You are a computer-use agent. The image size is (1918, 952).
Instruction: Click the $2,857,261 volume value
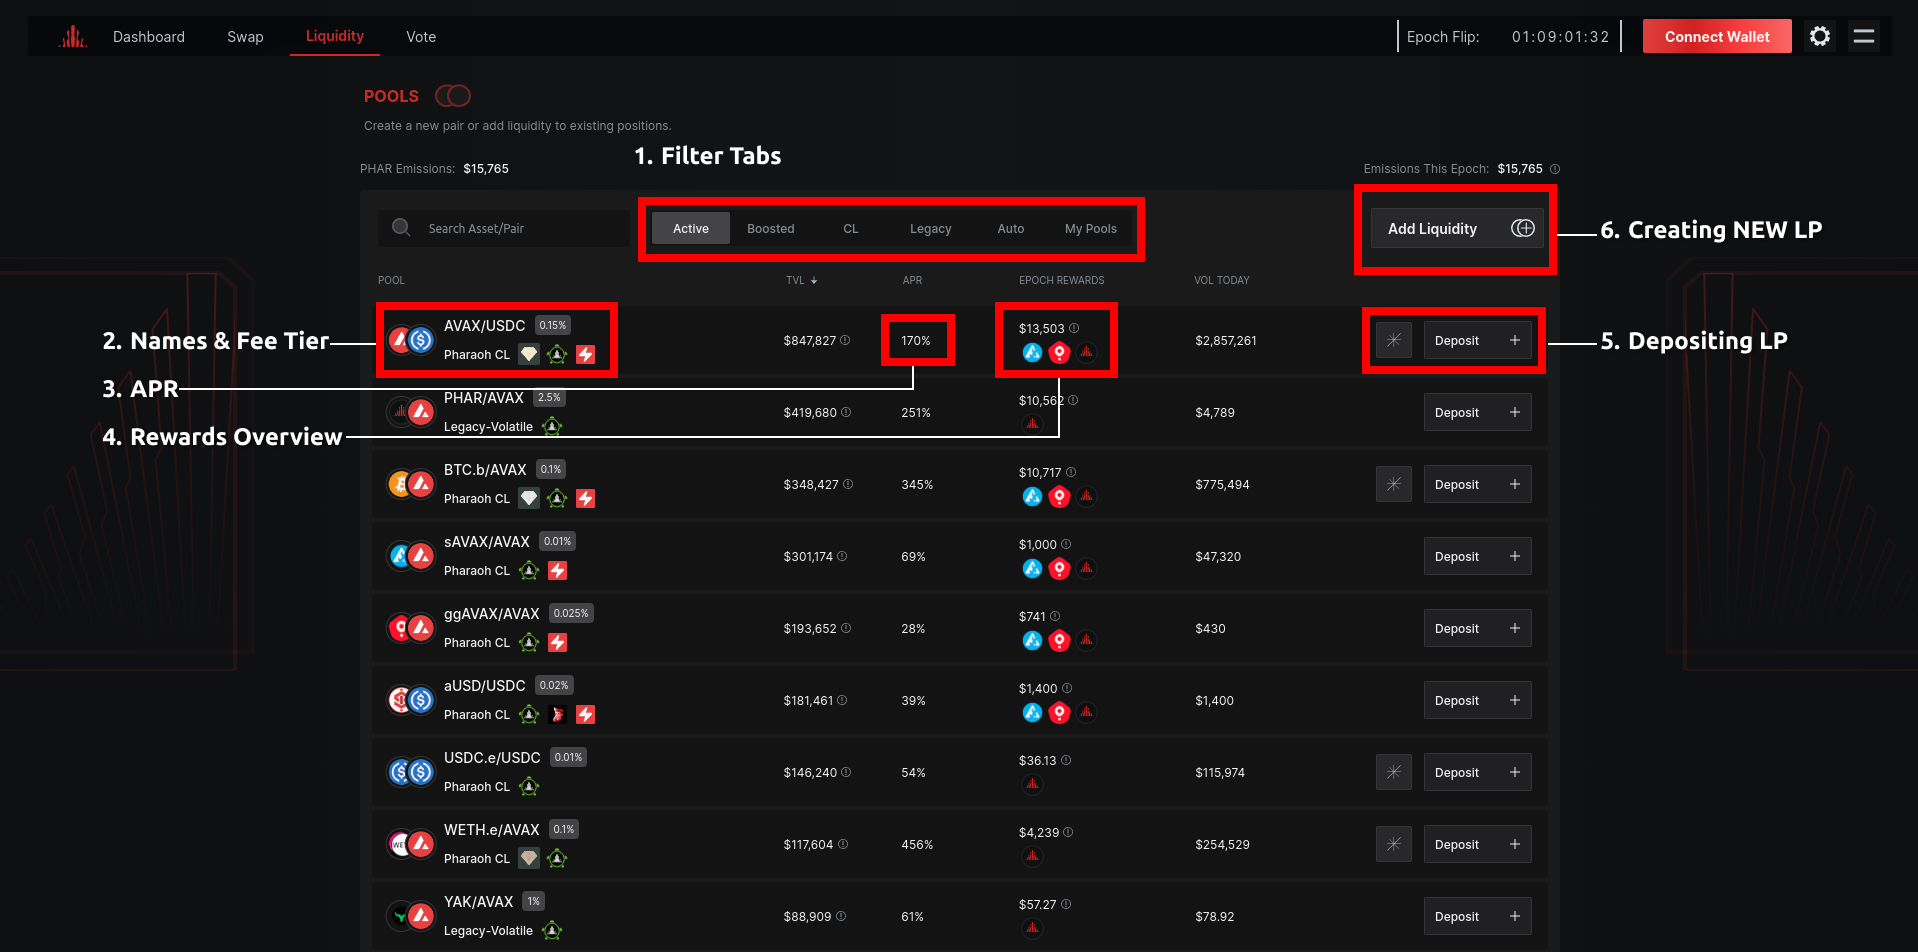1226,340
